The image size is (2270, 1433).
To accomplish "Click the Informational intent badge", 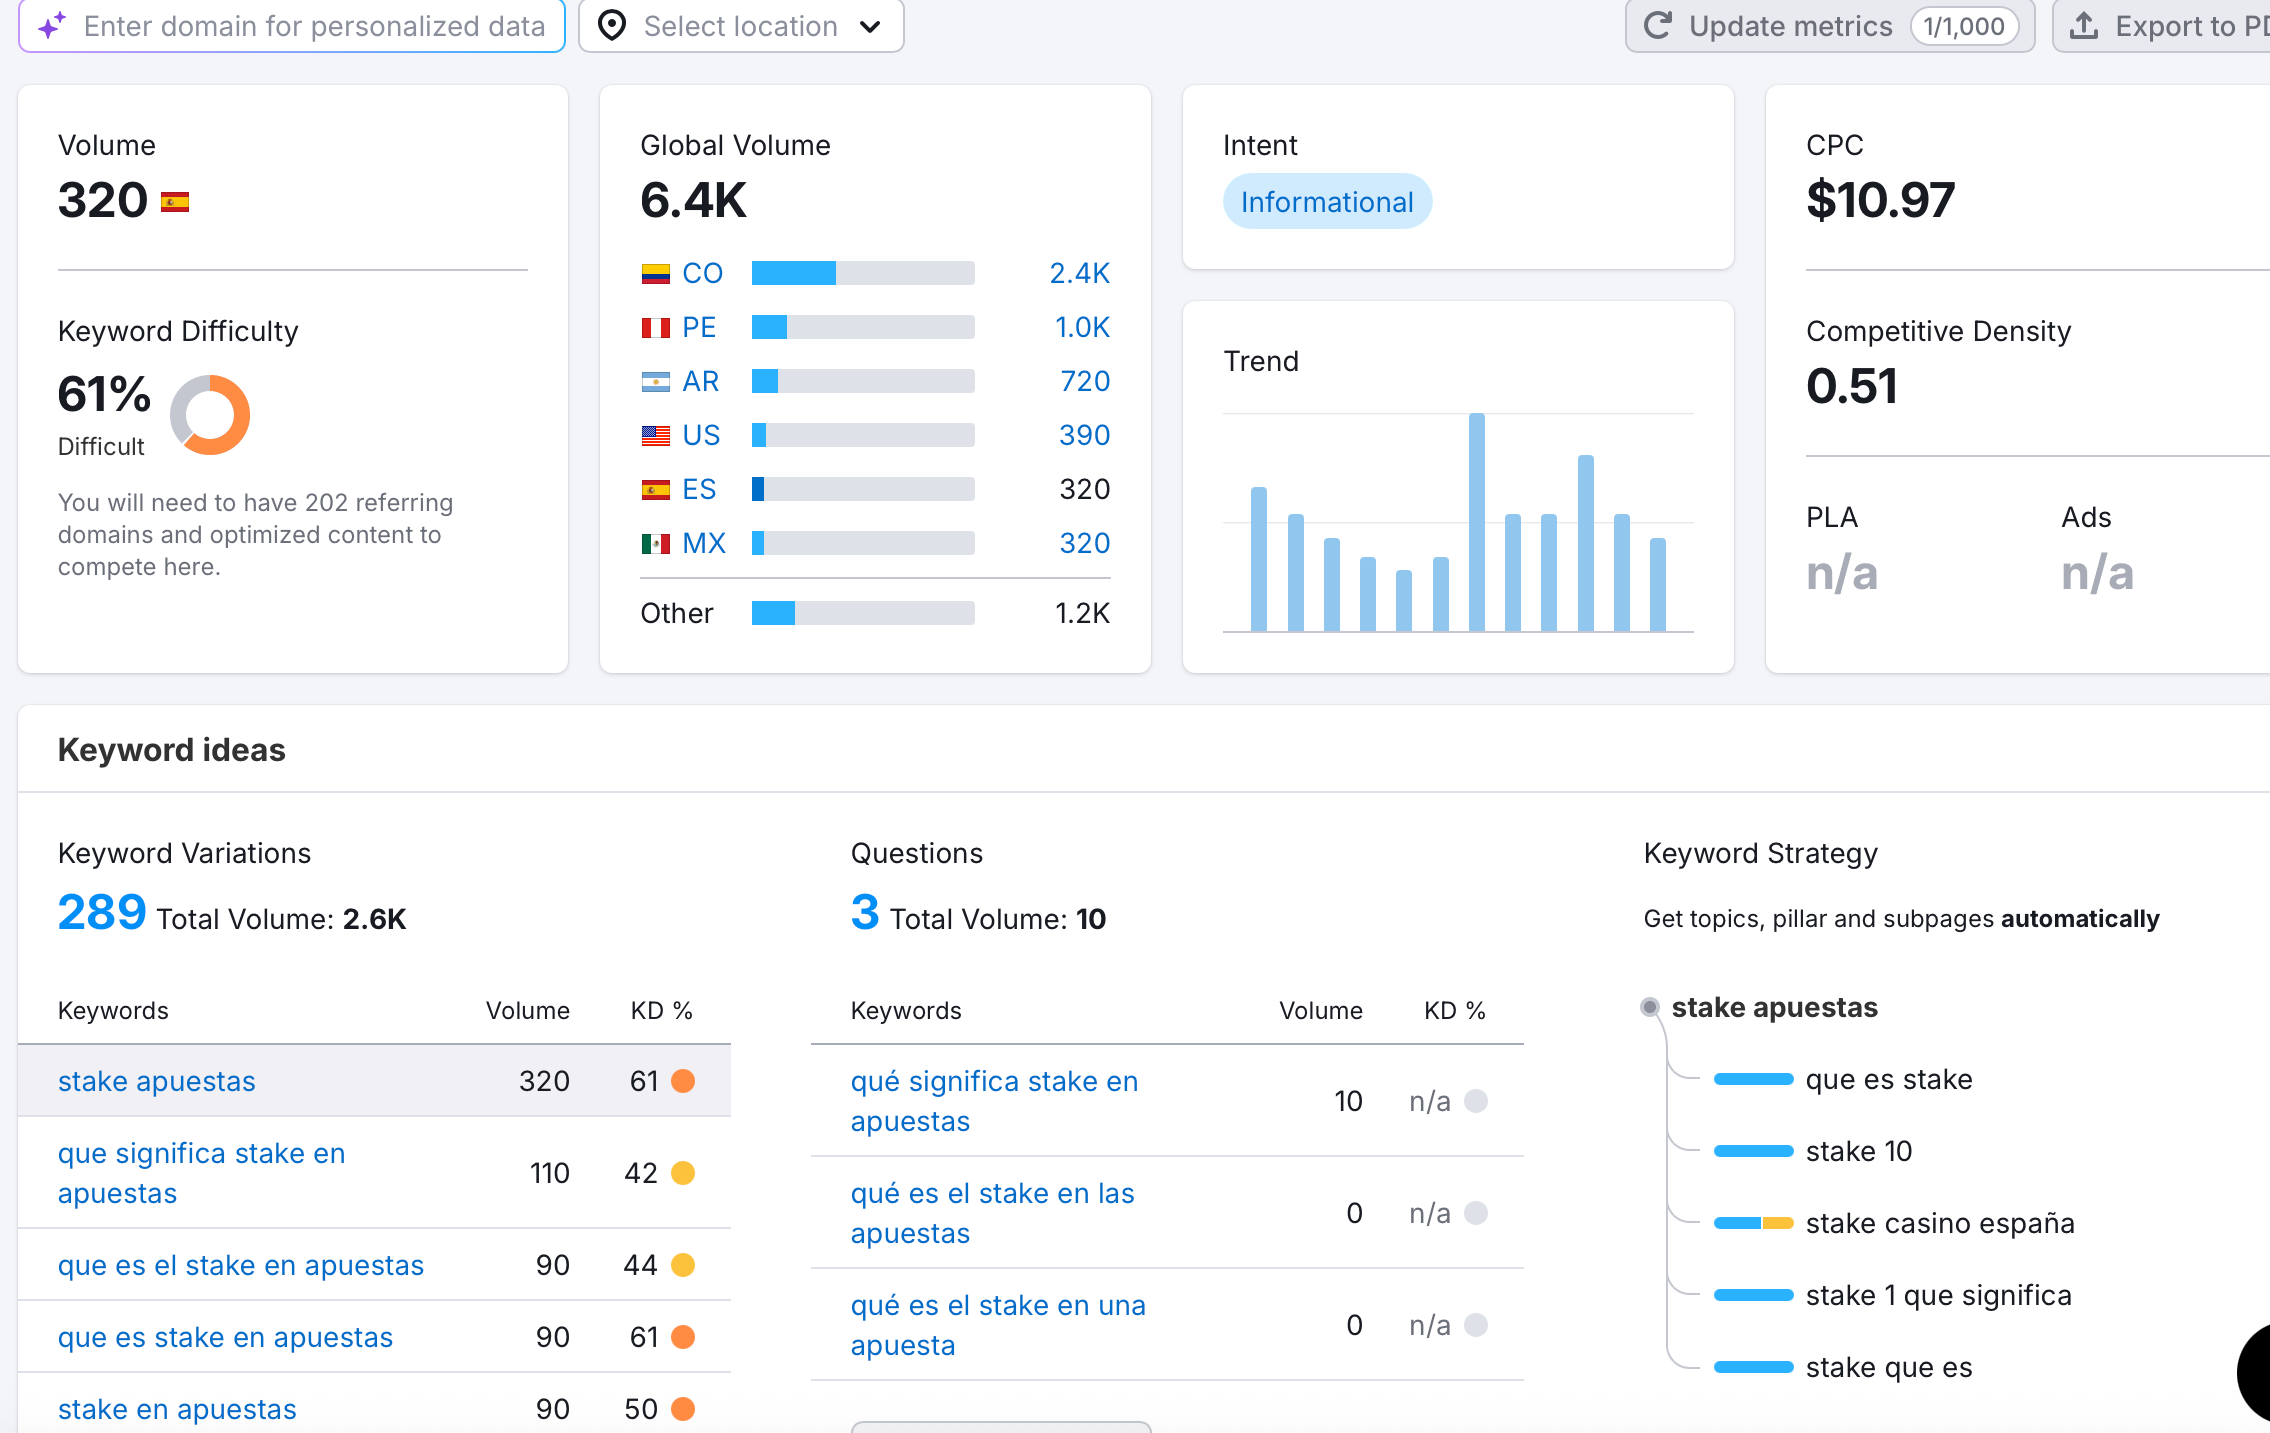I will (1326, 202).
